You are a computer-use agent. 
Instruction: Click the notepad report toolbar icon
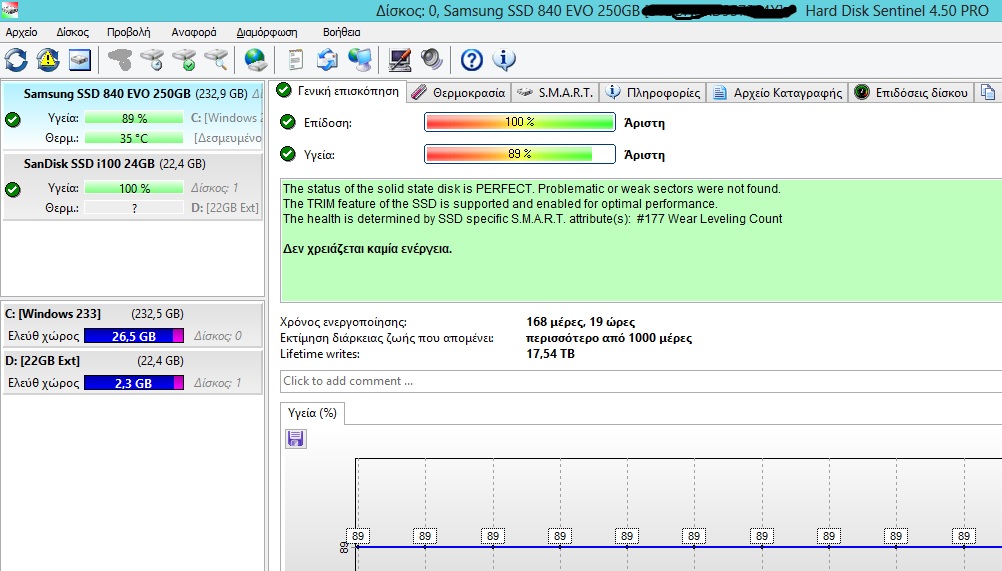(x=295, y=60)
